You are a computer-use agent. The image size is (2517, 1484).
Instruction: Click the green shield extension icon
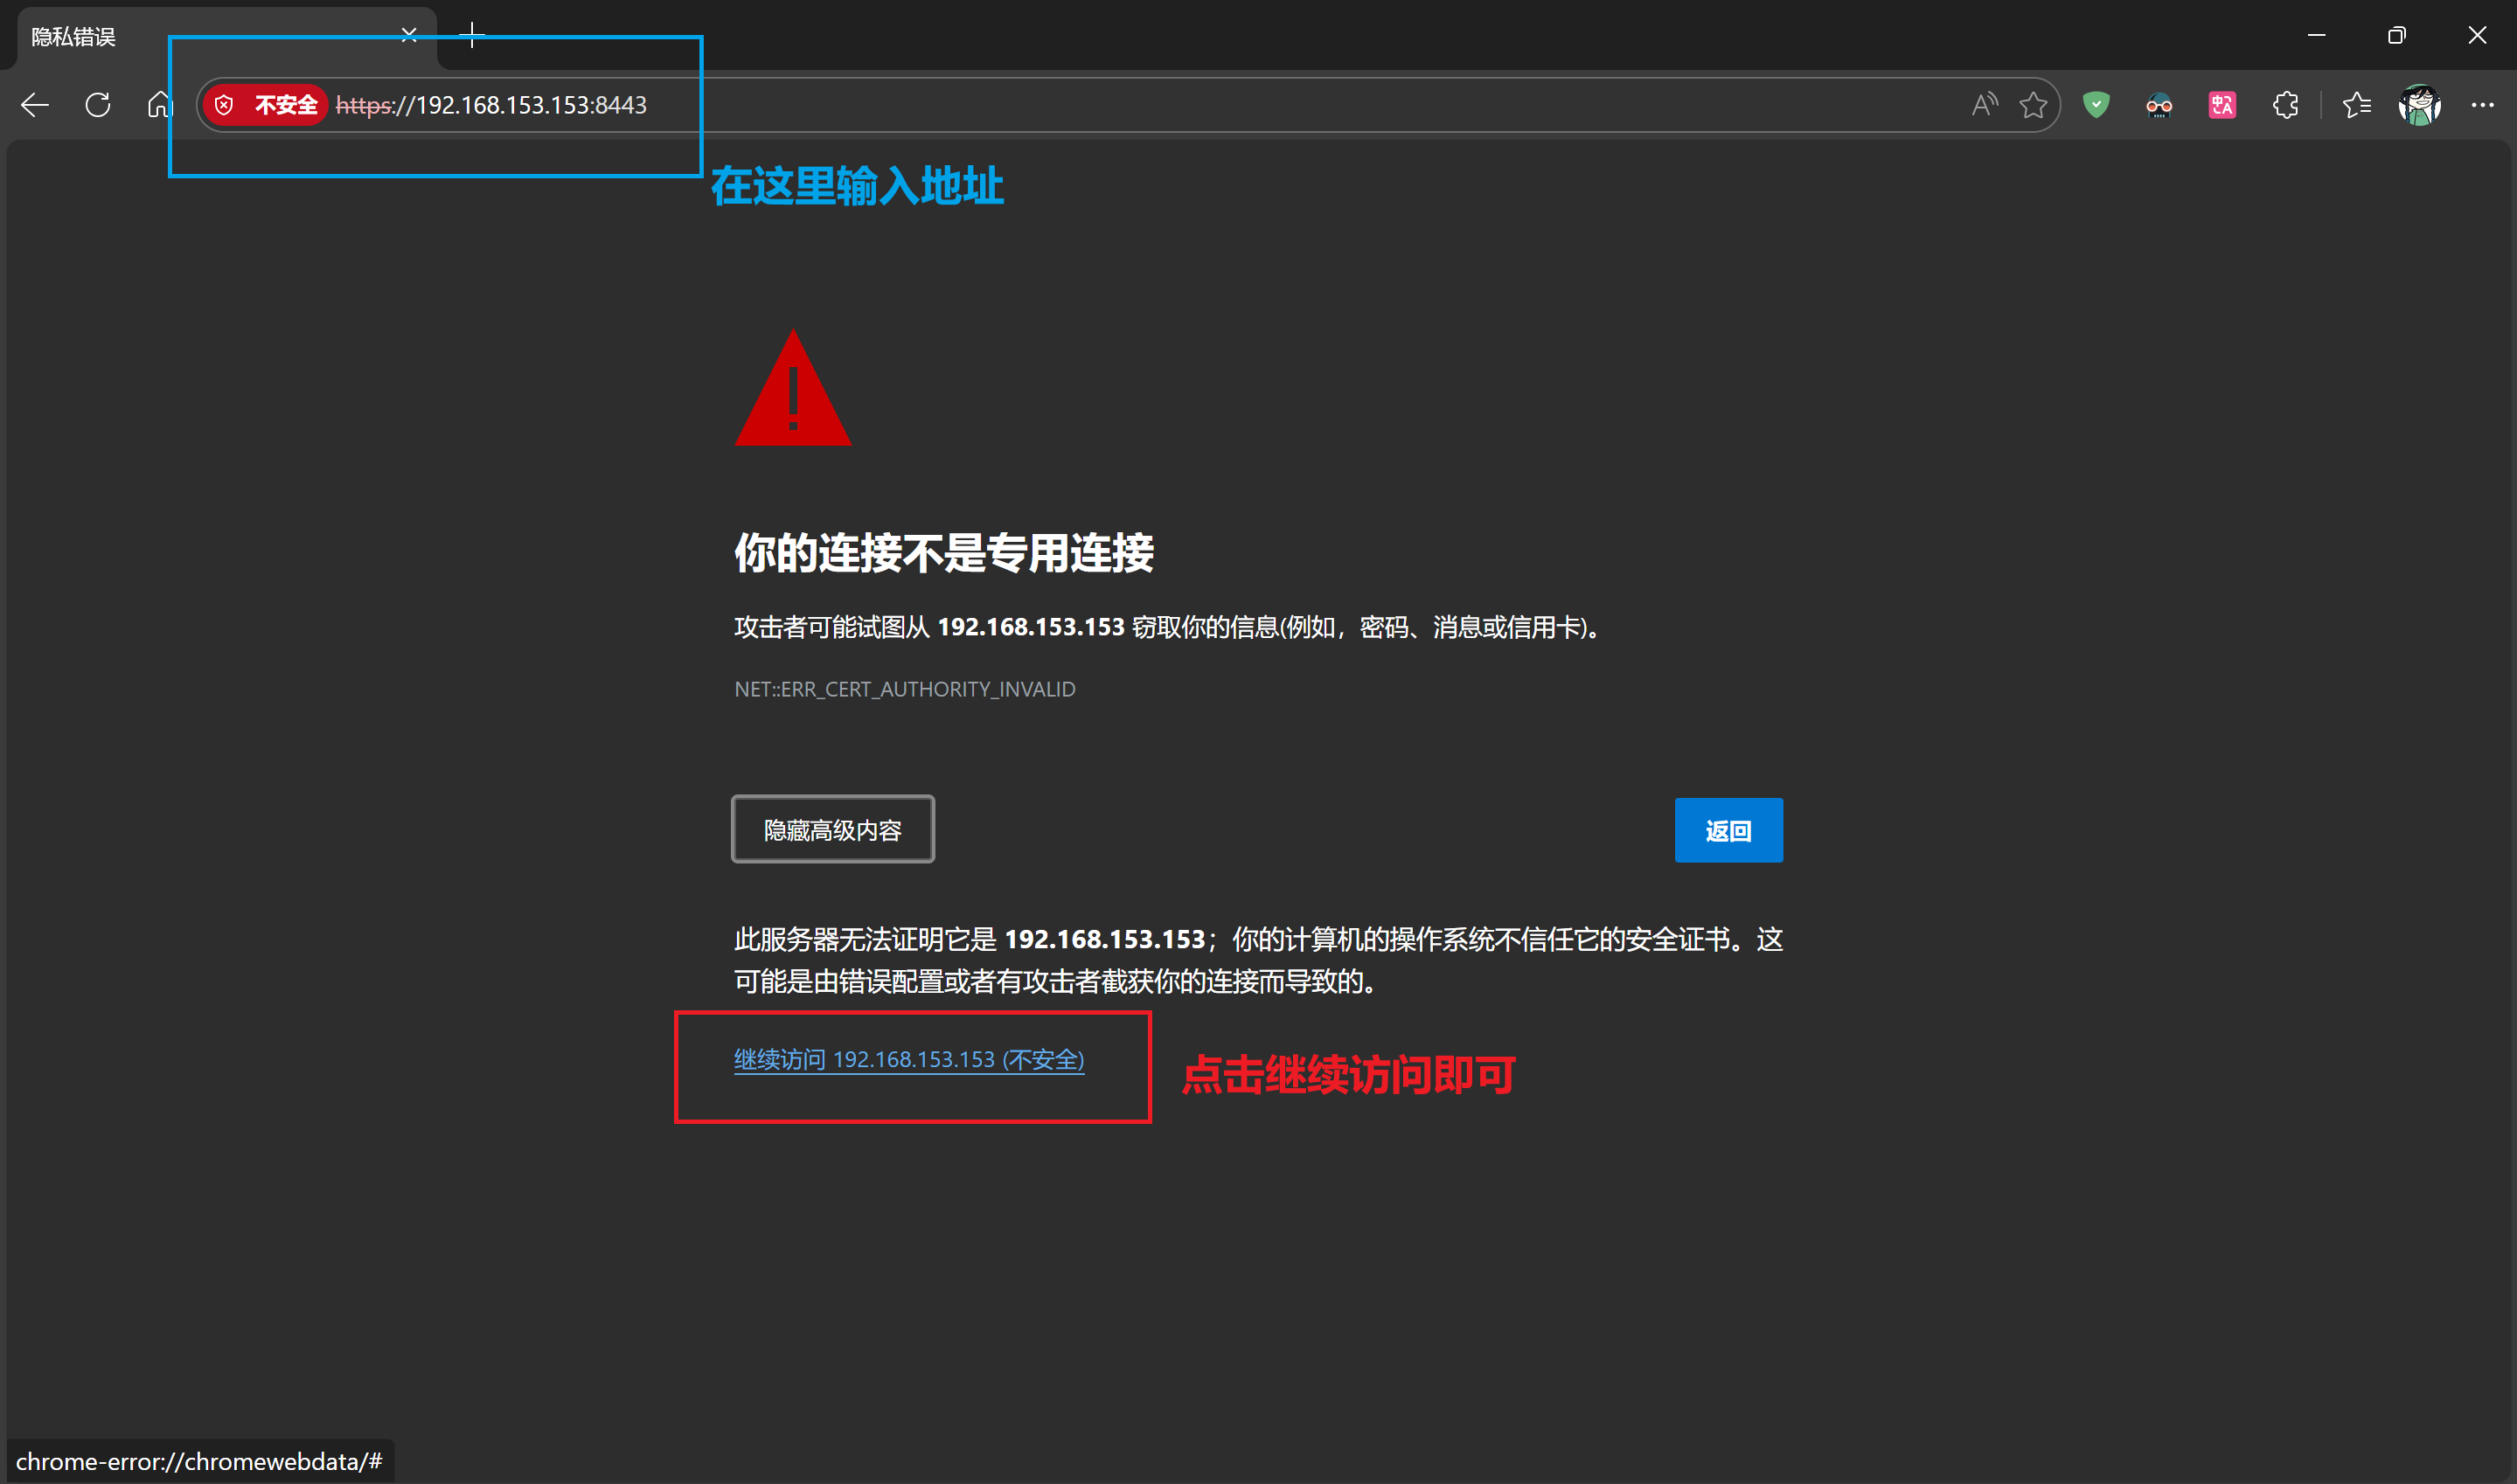pos(2096,104)
